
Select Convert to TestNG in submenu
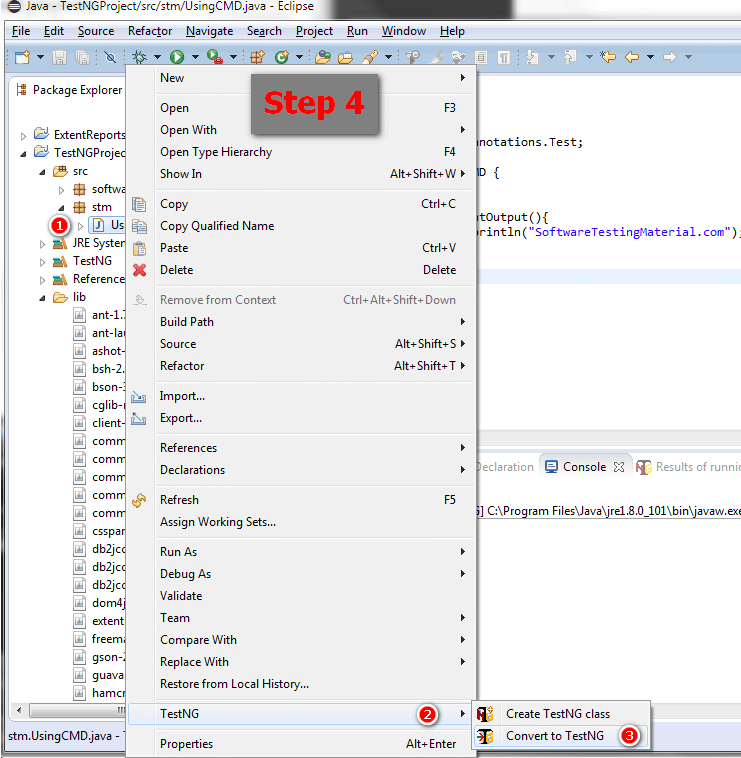point(561,736)
